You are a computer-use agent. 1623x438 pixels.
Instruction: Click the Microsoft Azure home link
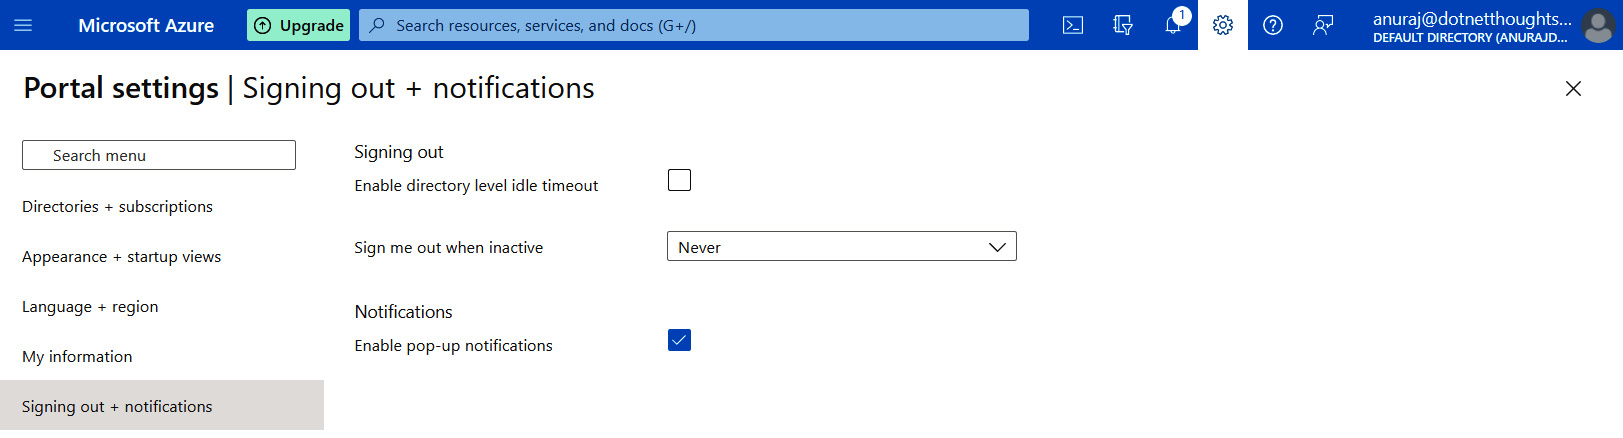pos(146,25)
